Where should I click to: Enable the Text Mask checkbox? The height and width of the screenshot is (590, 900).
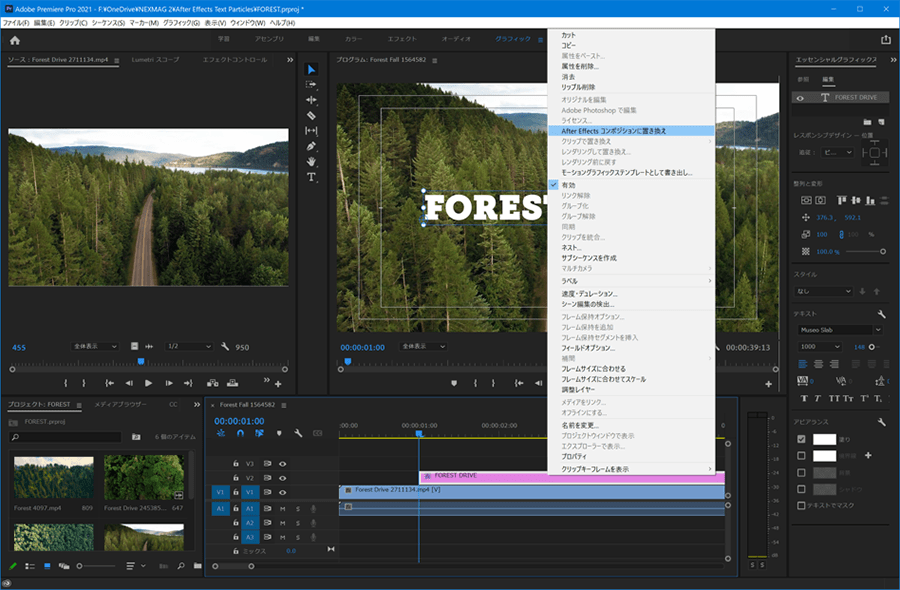click(x=801, y=505)
